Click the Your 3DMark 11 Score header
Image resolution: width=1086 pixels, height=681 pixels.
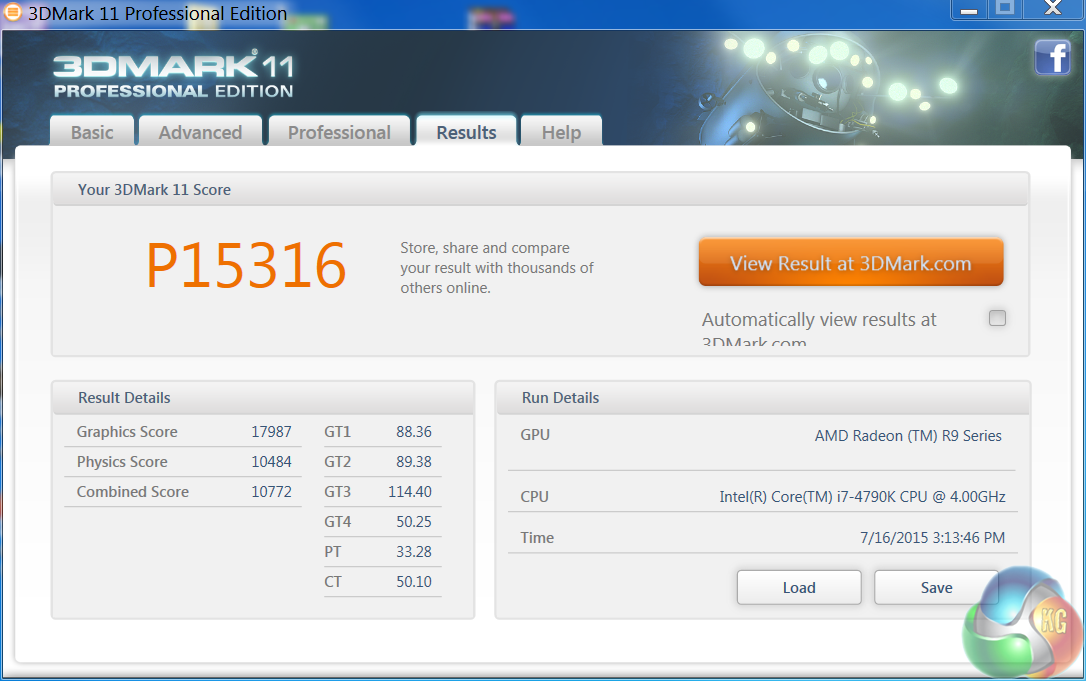point(540,189)
